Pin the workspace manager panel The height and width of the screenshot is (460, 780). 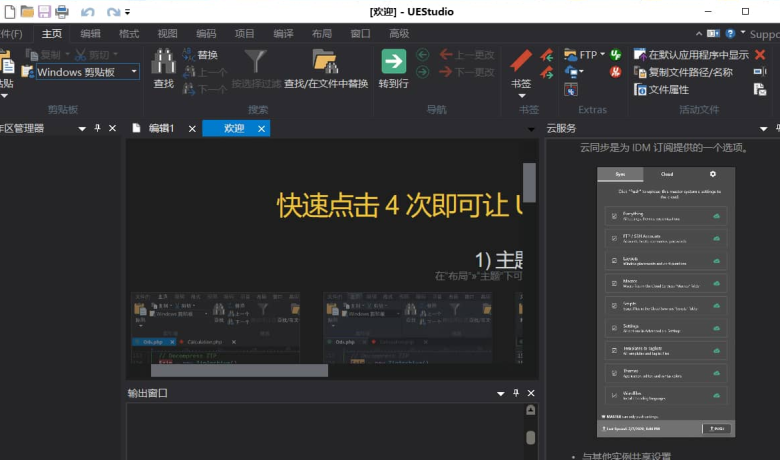(98, 128)
